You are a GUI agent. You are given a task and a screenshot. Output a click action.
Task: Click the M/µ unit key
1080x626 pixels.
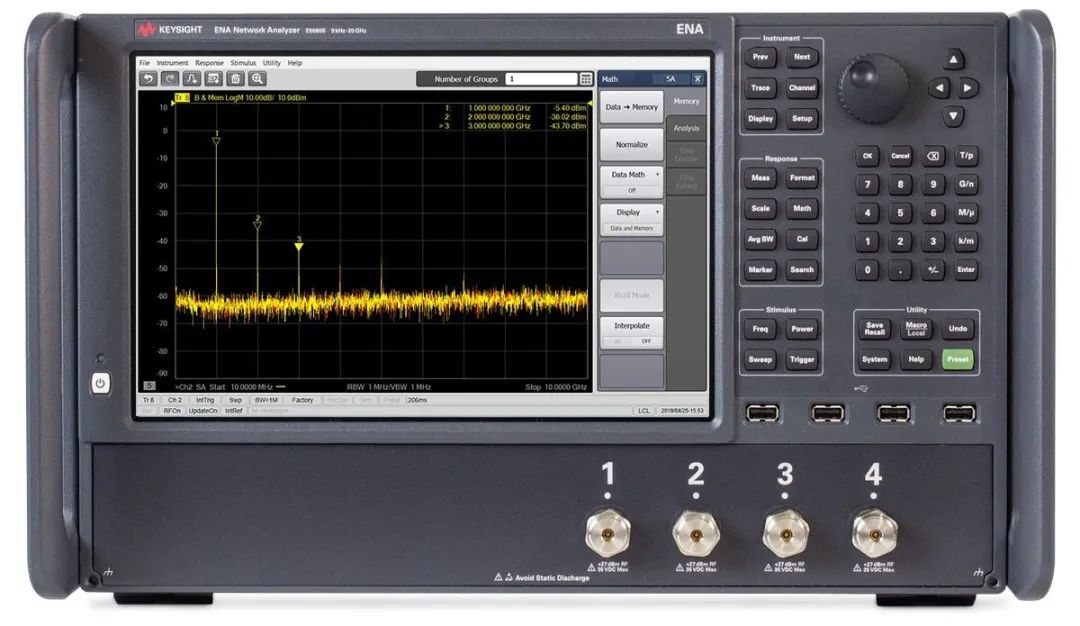[966, 213]
